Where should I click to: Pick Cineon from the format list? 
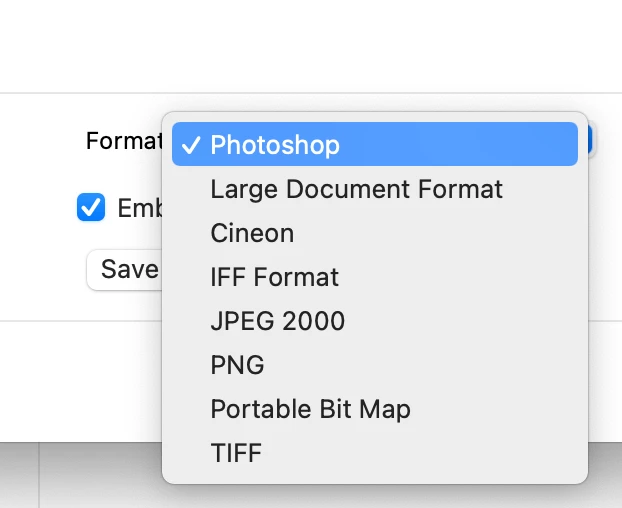pyautogui.click(x=252, y=233)
